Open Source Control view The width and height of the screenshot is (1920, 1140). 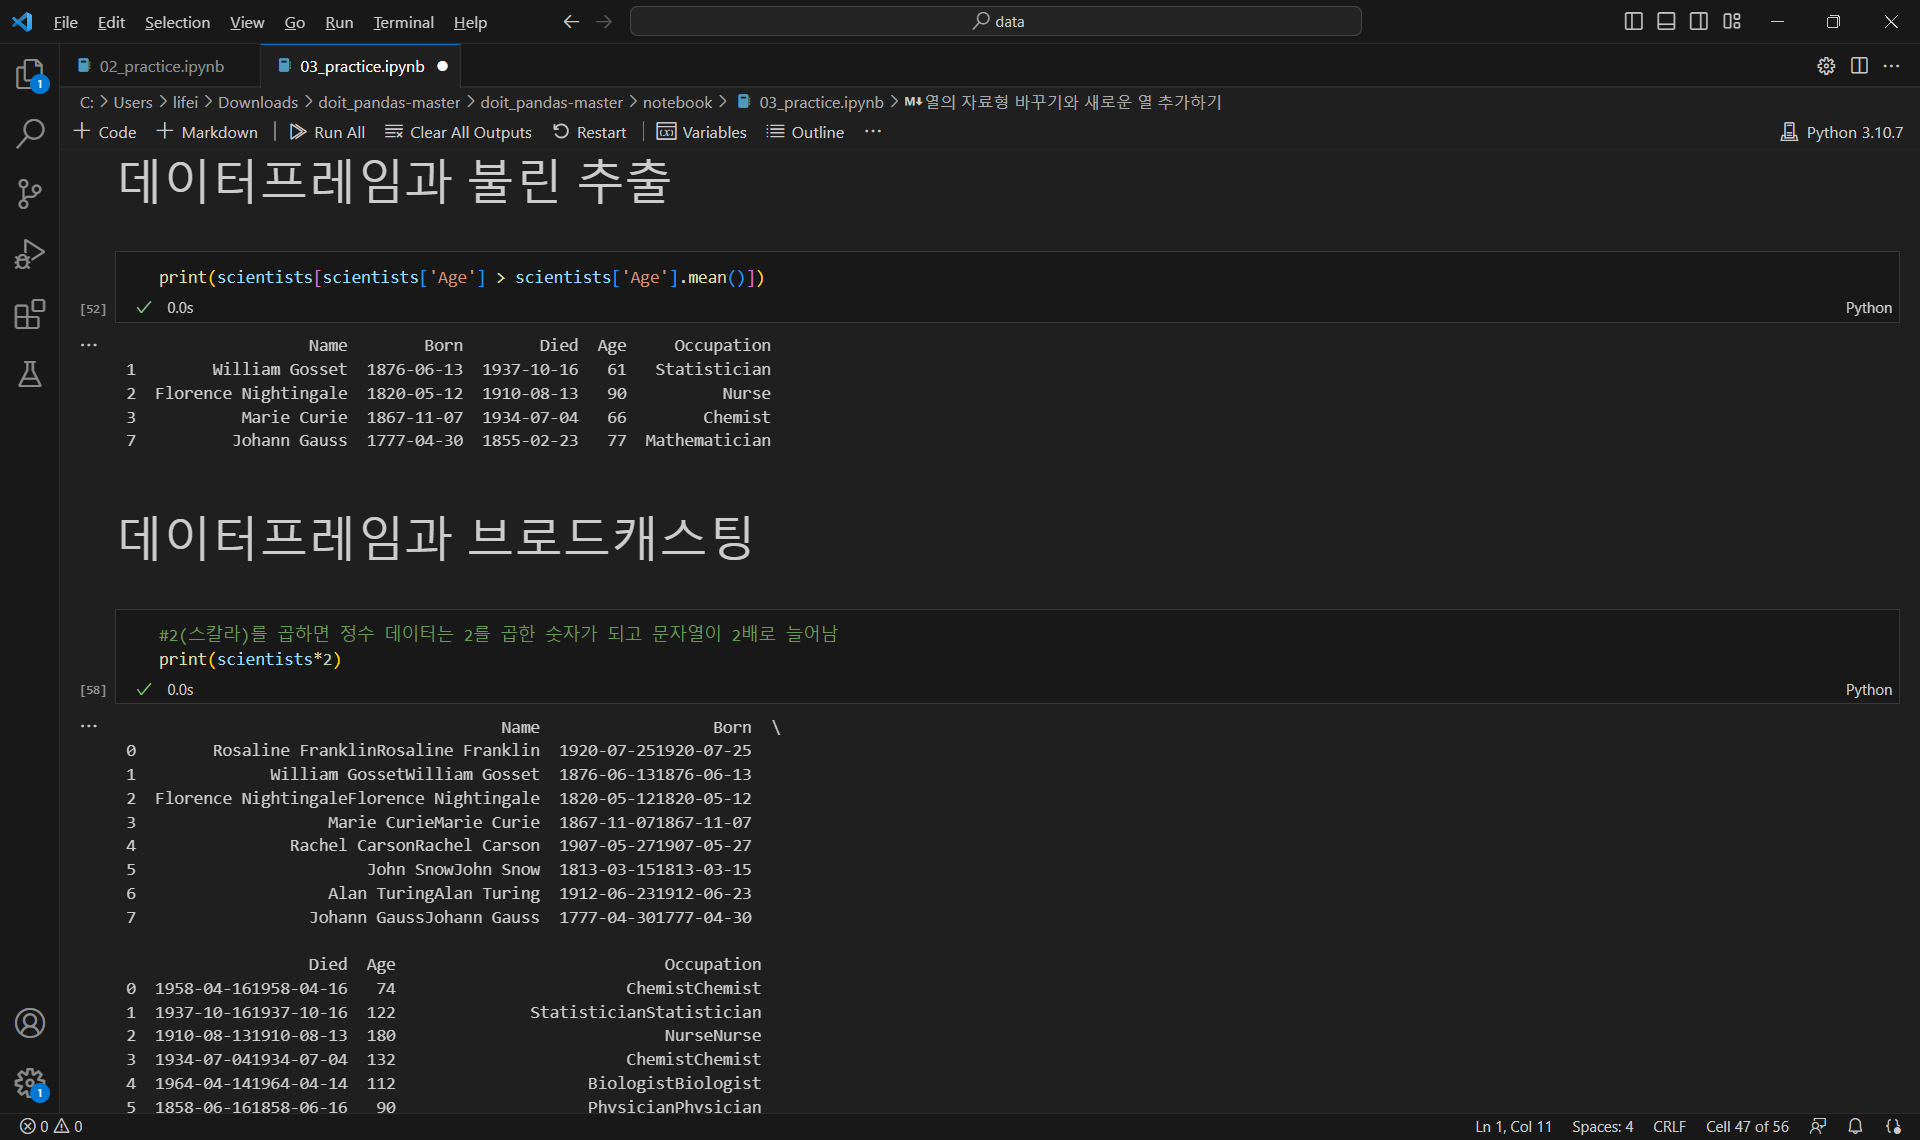coord(30,193)
